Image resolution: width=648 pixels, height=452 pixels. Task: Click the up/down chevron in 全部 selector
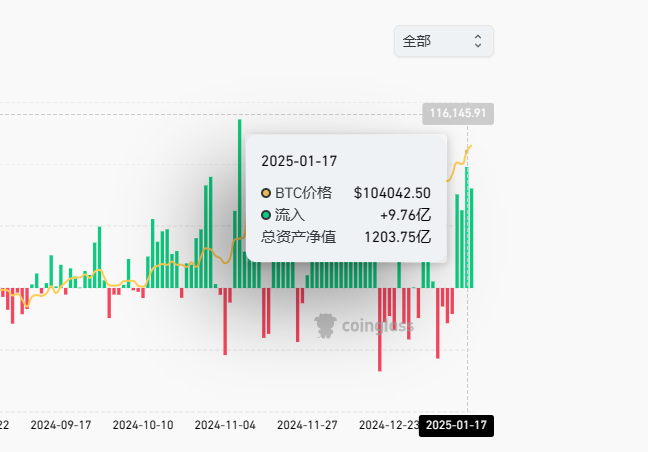click(478, 41)
